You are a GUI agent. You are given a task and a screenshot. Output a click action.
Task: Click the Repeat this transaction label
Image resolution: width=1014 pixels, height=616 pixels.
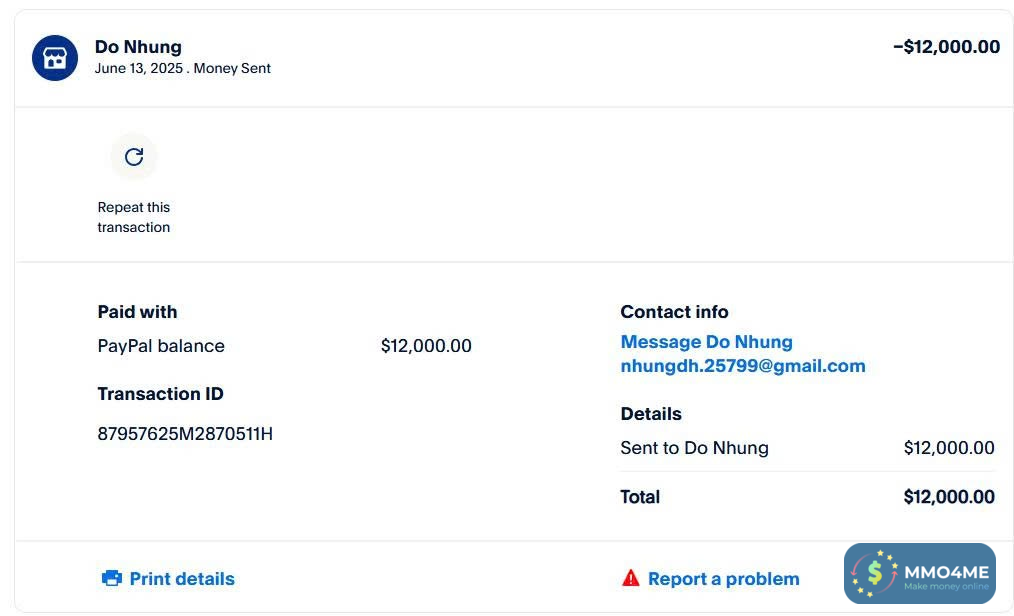pos(134,217)
